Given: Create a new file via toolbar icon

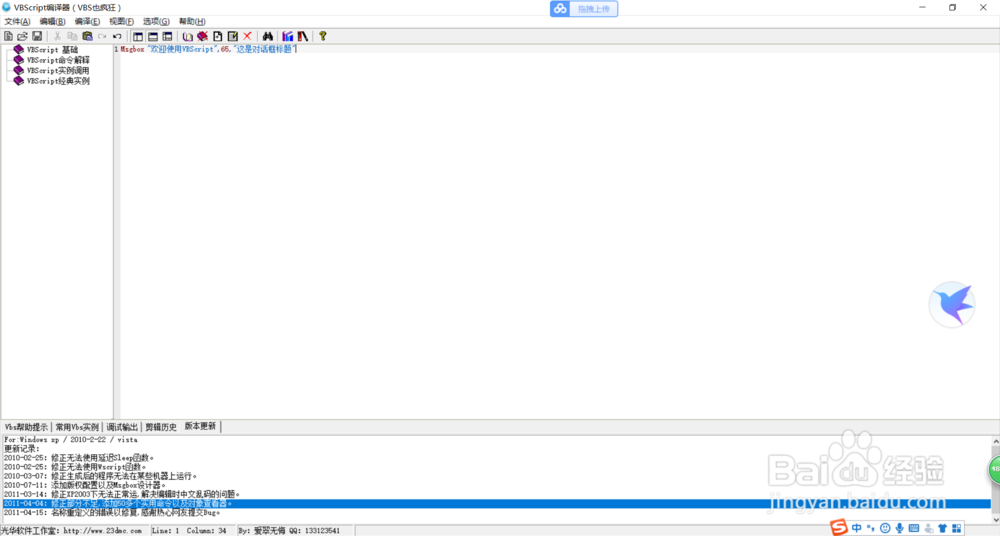Looking at the screenshot, I should click(x=8, y=36).
